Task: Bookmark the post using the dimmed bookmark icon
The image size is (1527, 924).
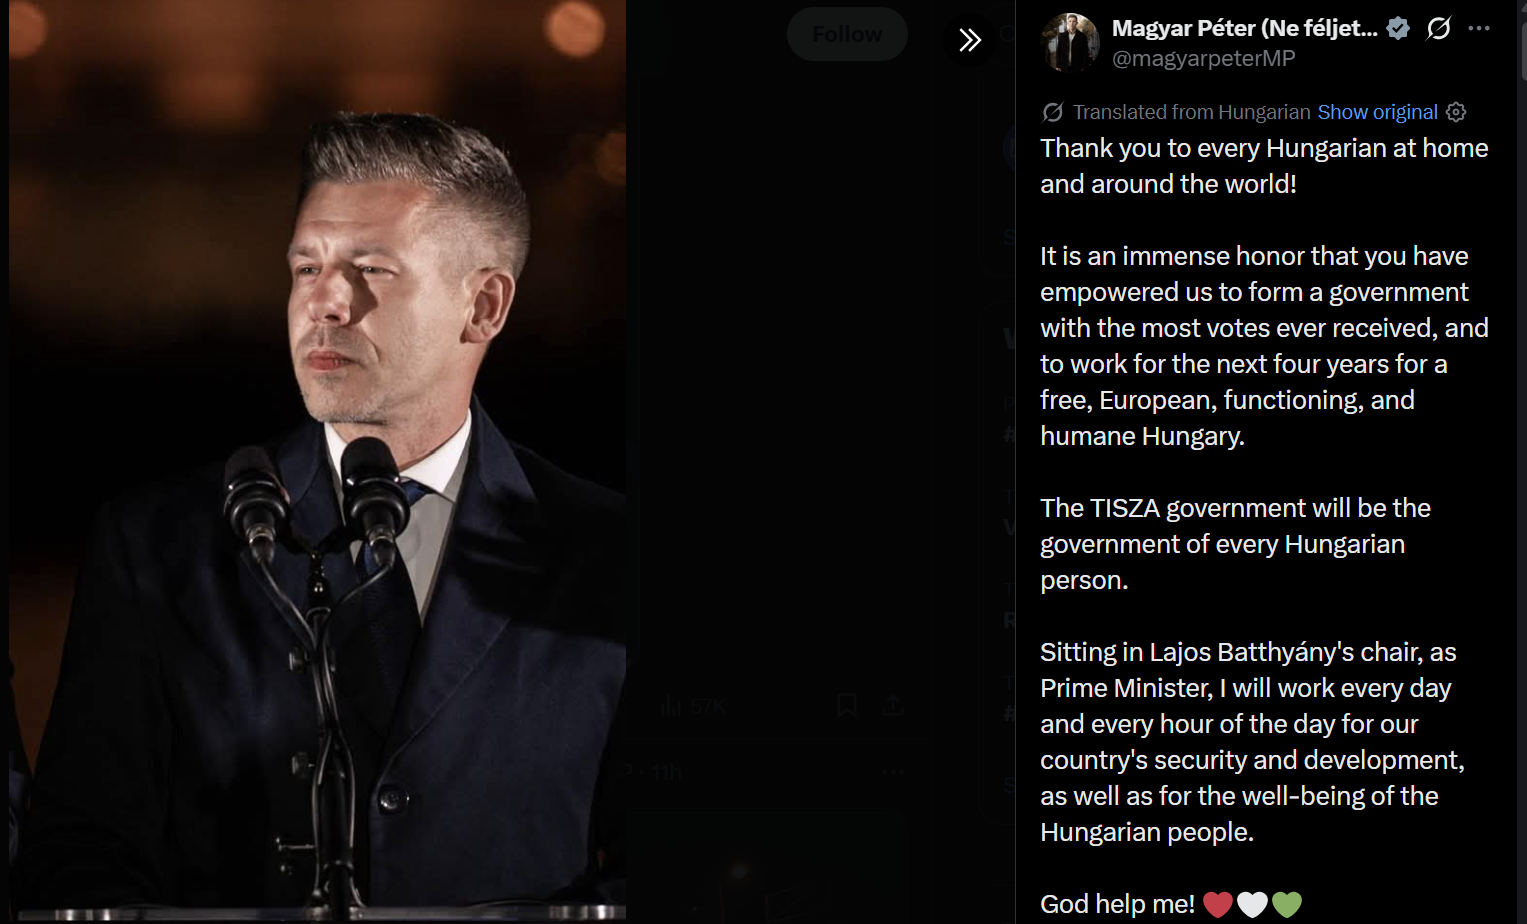Action: click(846, 706)
